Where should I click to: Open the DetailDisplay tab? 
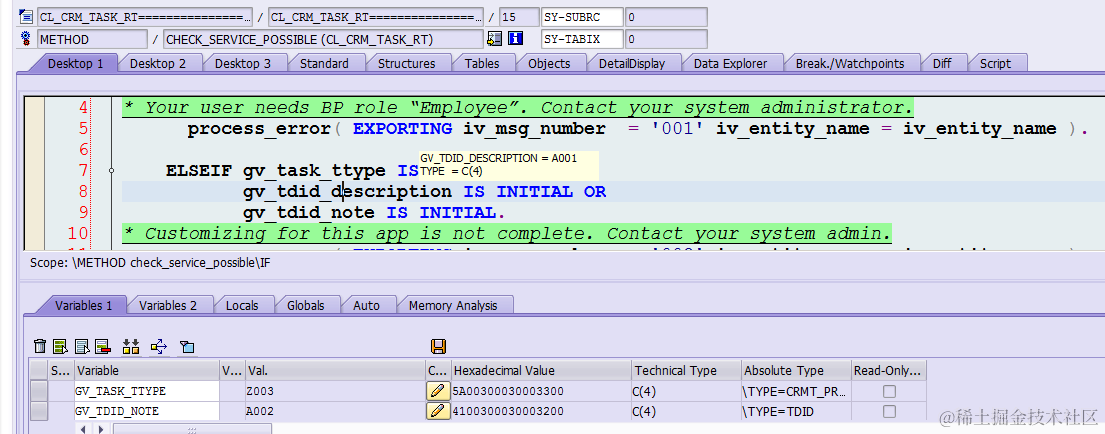pos(632,63)
